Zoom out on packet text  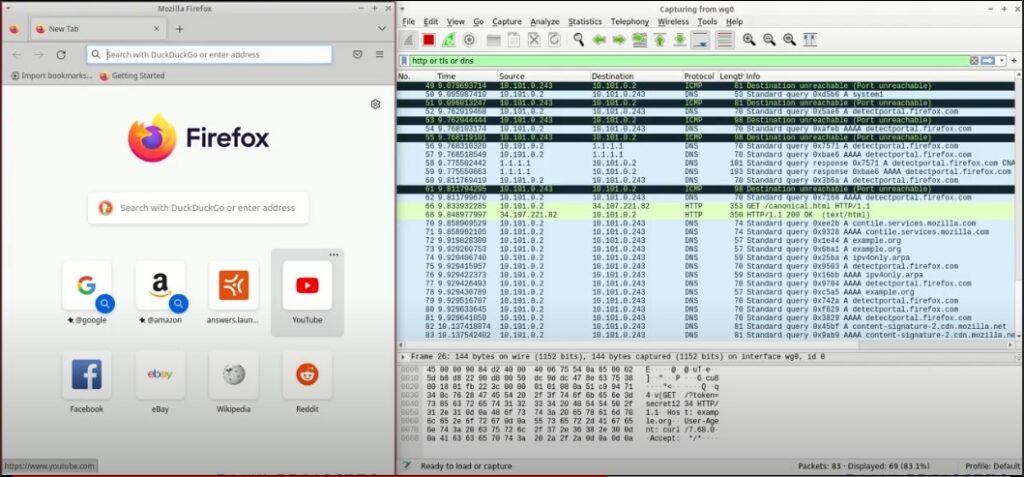pos(769,40)
